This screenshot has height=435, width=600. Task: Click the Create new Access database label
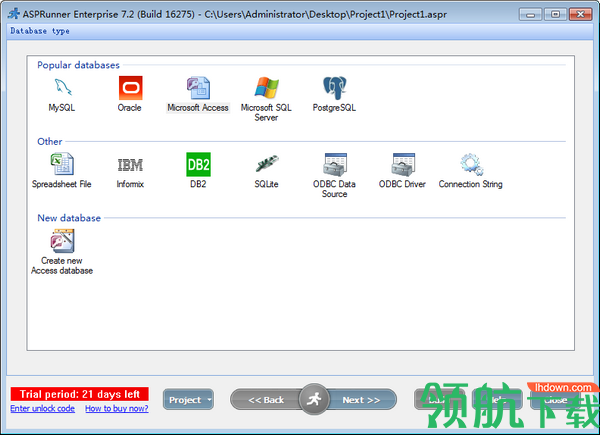point(62,266)
